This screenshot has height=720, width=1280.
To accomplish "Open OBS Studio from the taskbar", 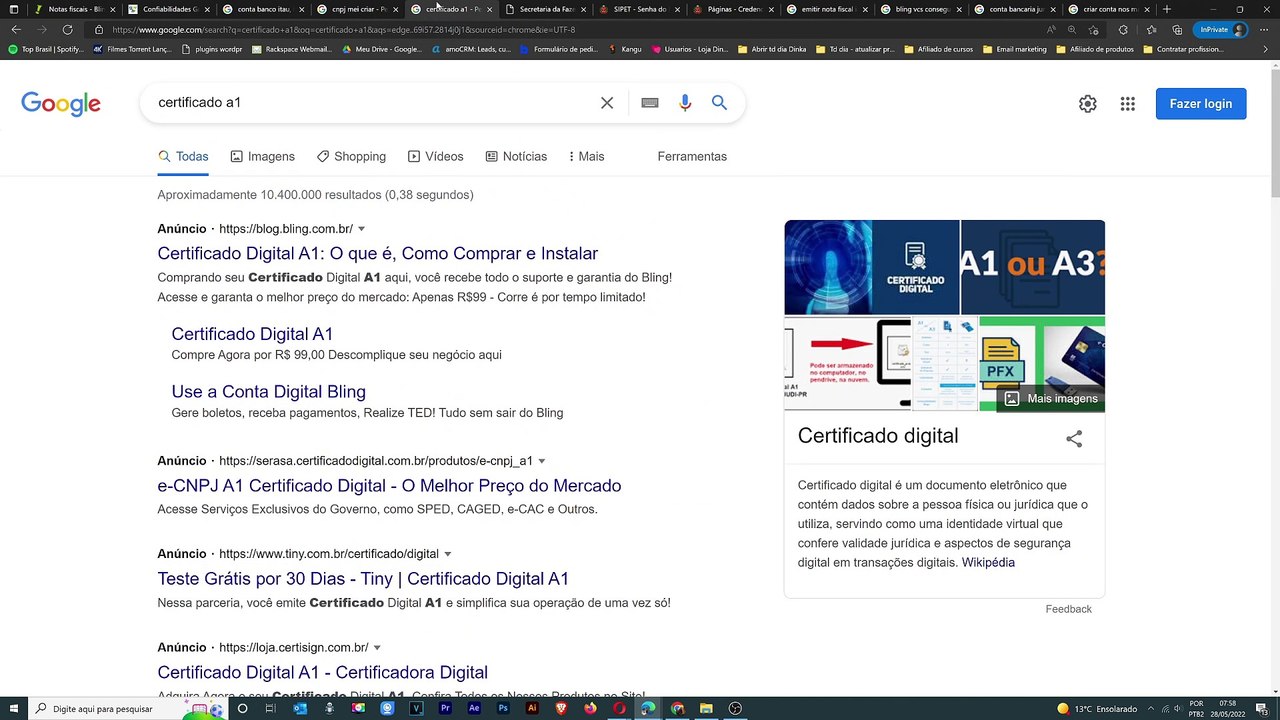I will pyautogui.click(x=735, y=709).
